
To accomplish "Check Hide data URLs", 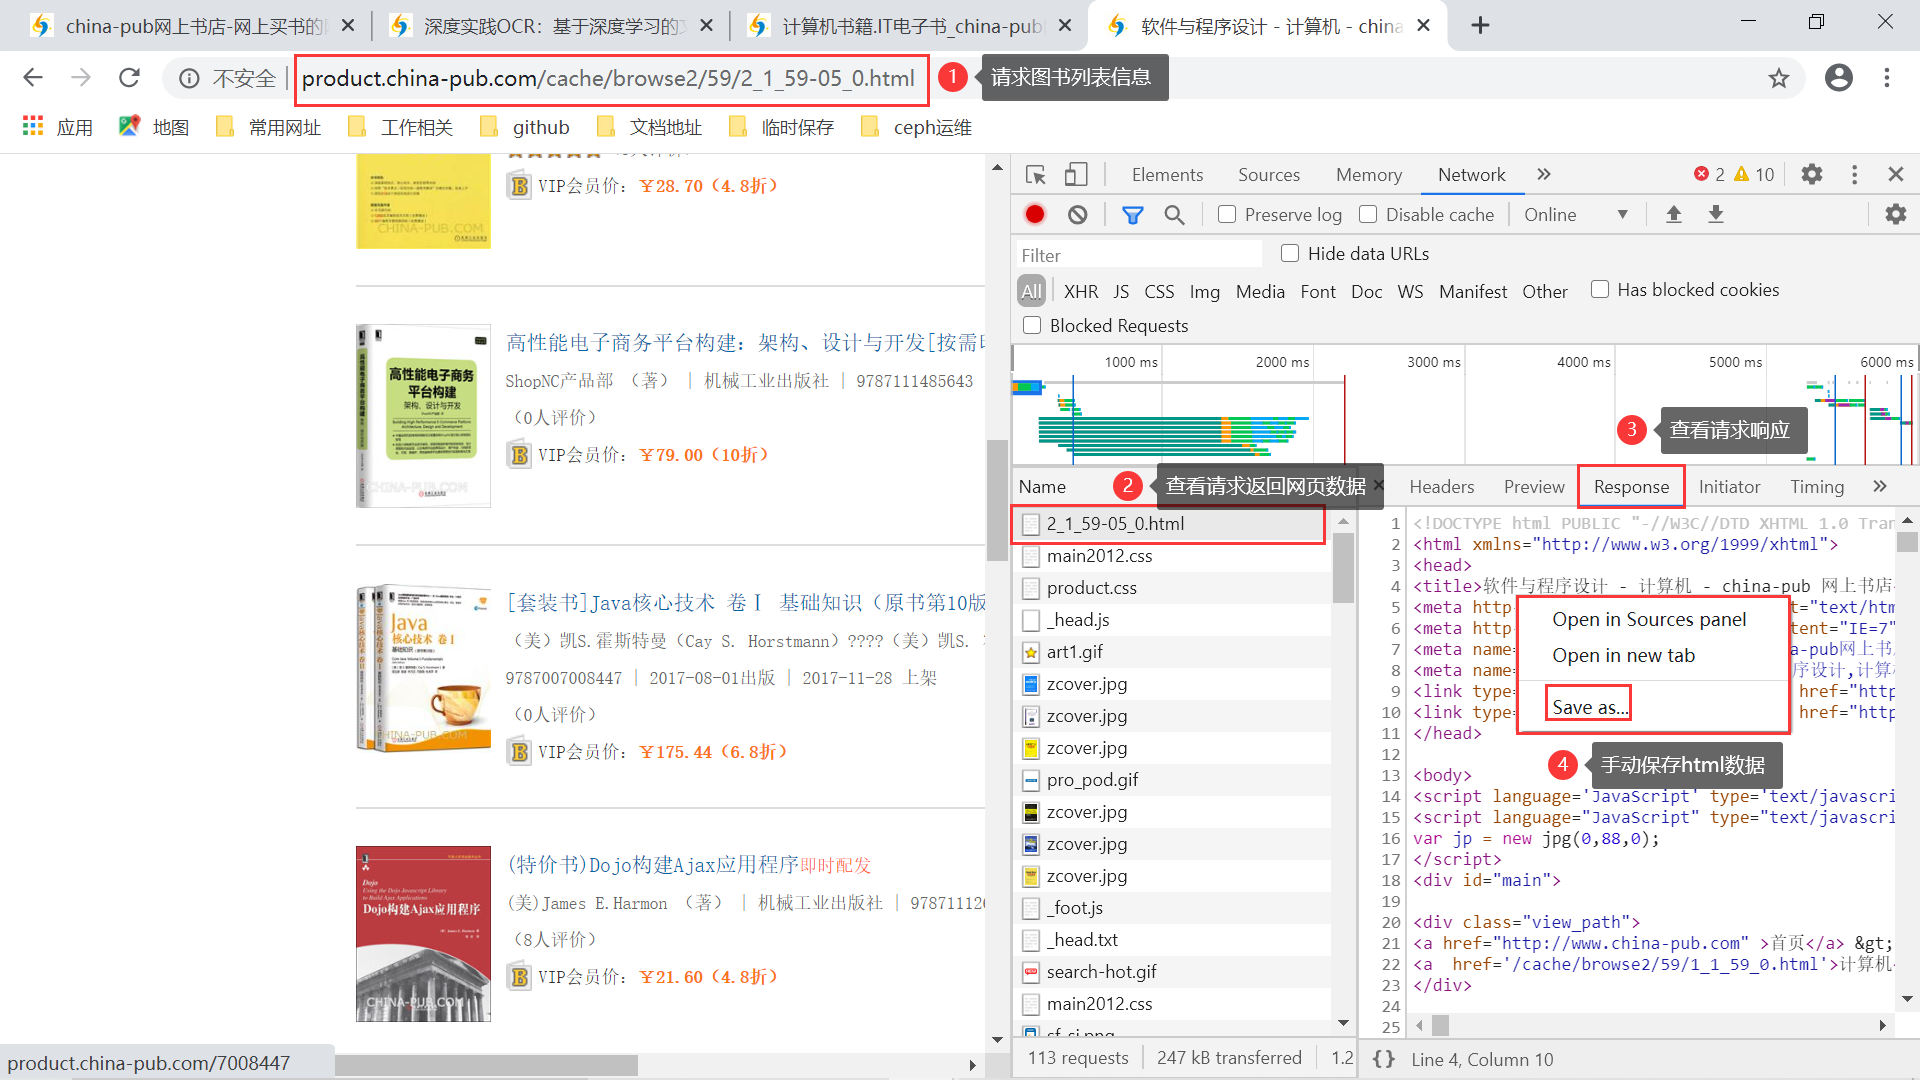I will pyautogui.click(x=1290, y=253).
